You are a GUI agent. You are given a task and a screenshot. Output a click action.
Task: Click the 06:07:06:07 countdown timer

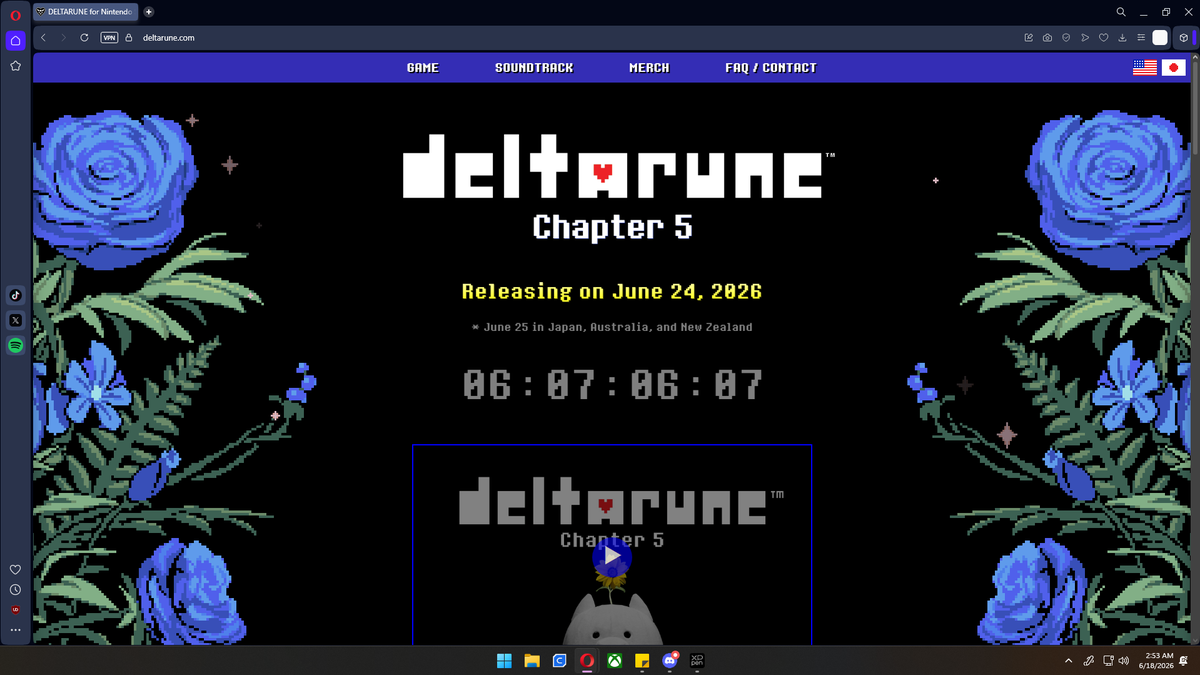612,385
